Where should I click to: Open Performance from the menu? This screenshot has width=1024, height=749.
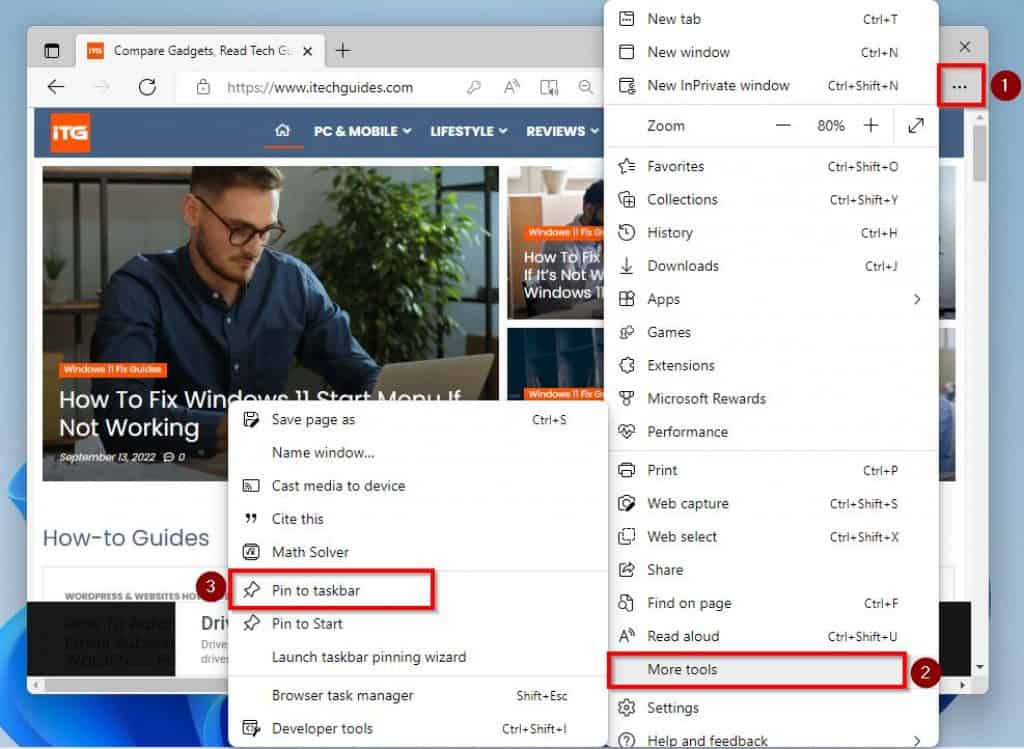771,432
